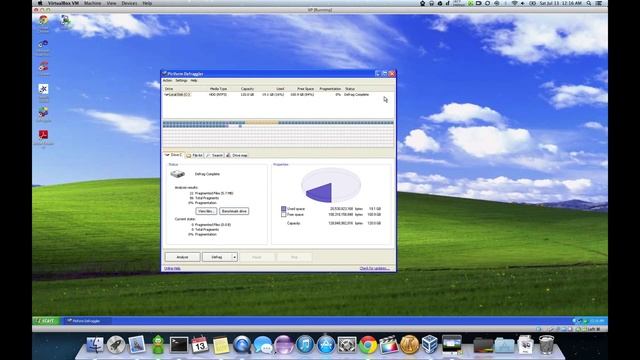The image size is (640, 360).
Task: Open the Apple menu
Action: (x=40, y=3)
